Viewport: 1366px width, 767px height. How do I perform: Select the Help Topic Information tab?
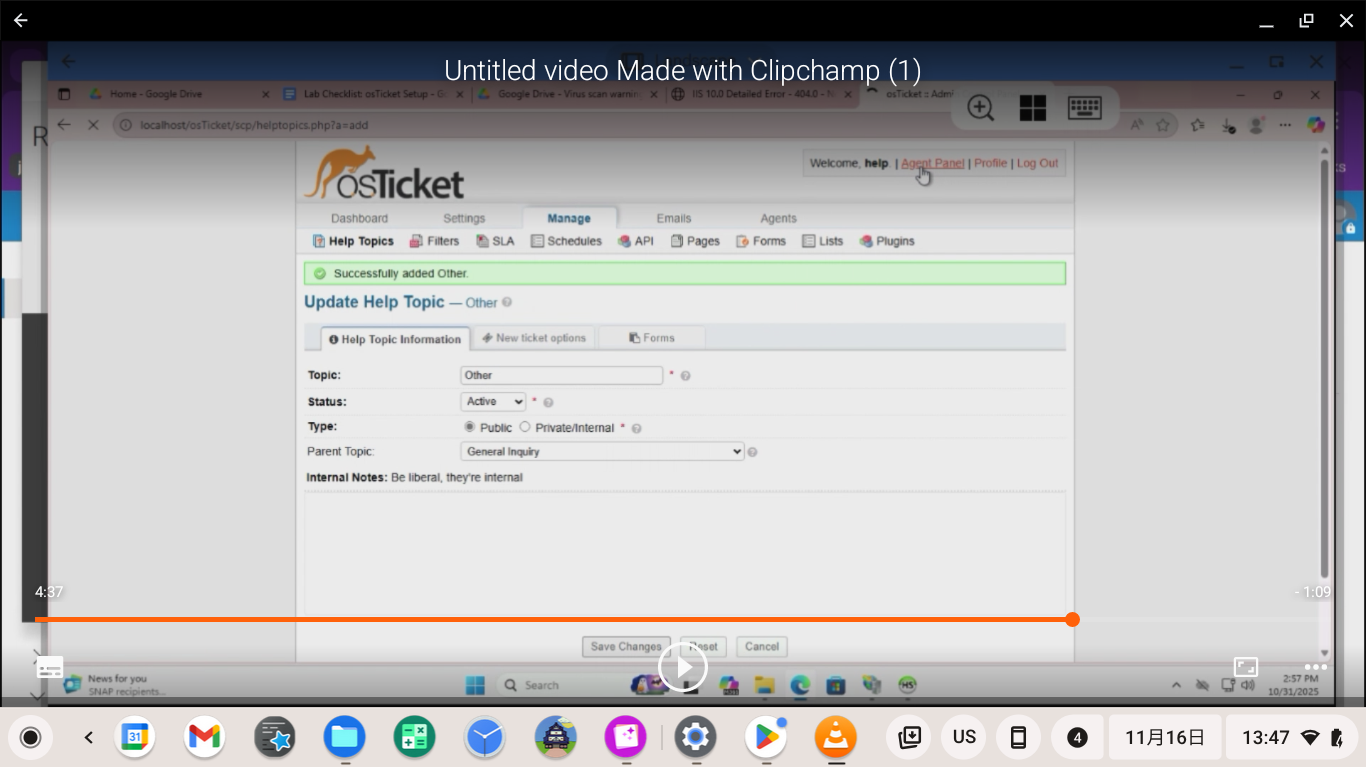[395, 339]
